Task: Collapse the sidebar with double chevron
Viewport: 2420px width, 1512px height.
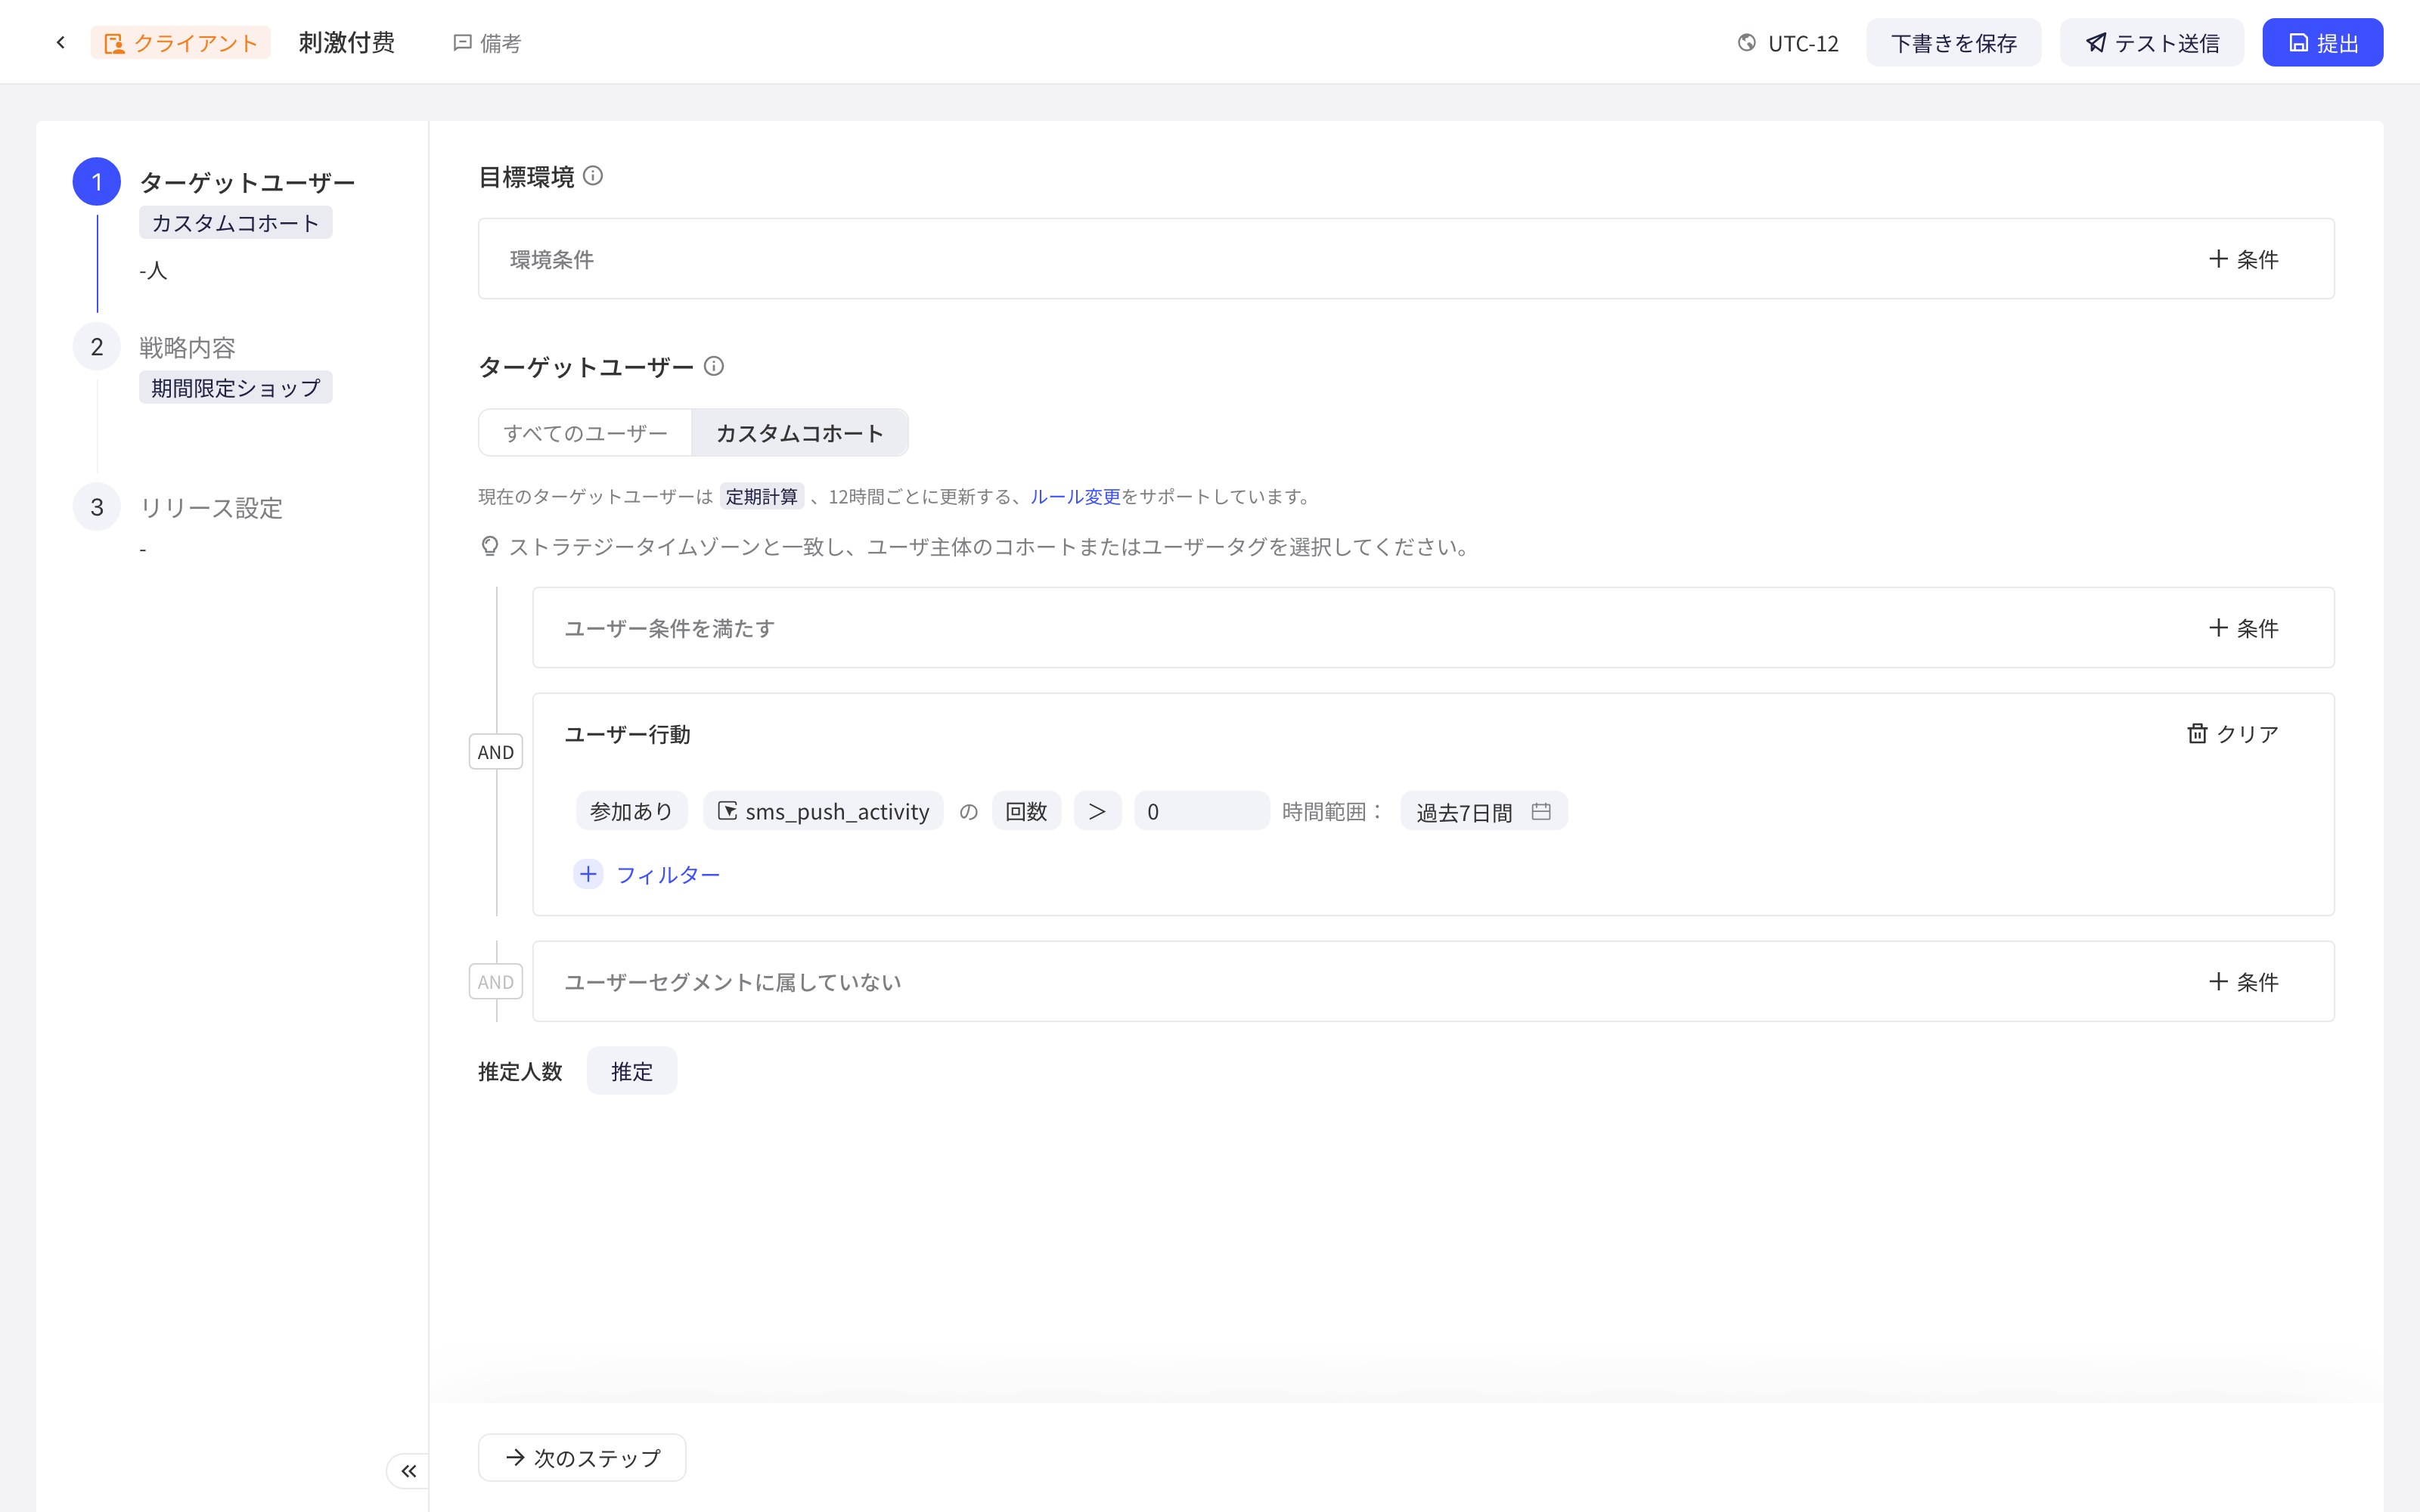Action: [x=408, y=1471]
